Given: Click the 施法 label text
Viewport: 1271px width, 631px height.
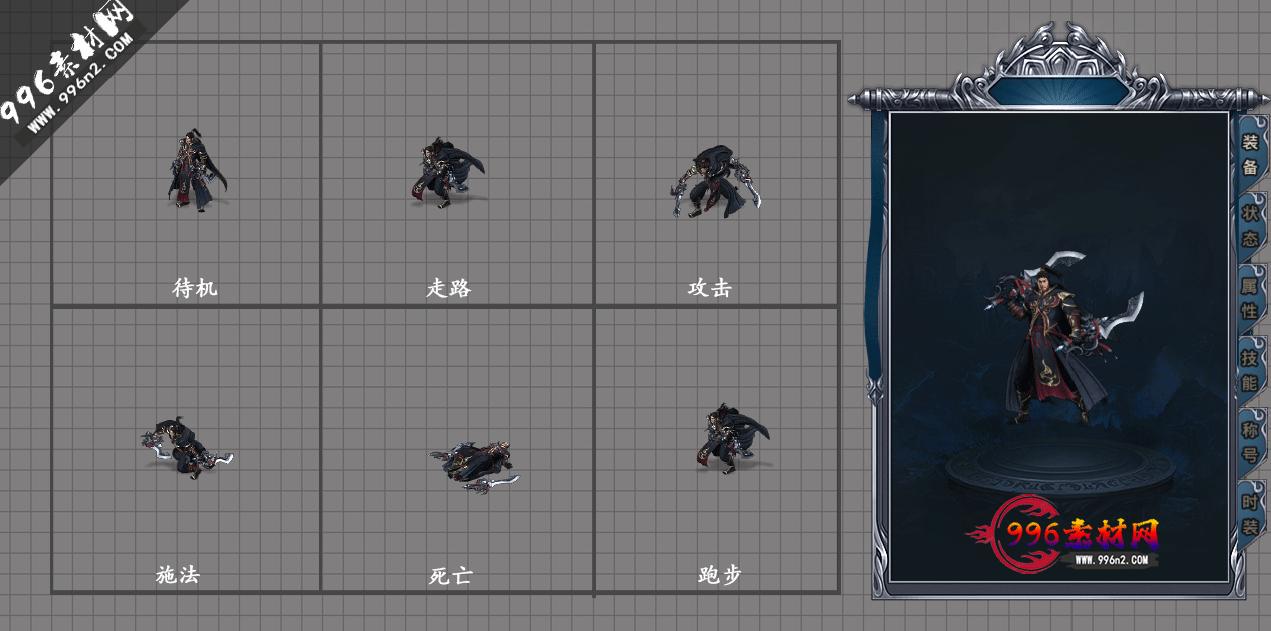Looking at the screenshot, I should [178, 575].
